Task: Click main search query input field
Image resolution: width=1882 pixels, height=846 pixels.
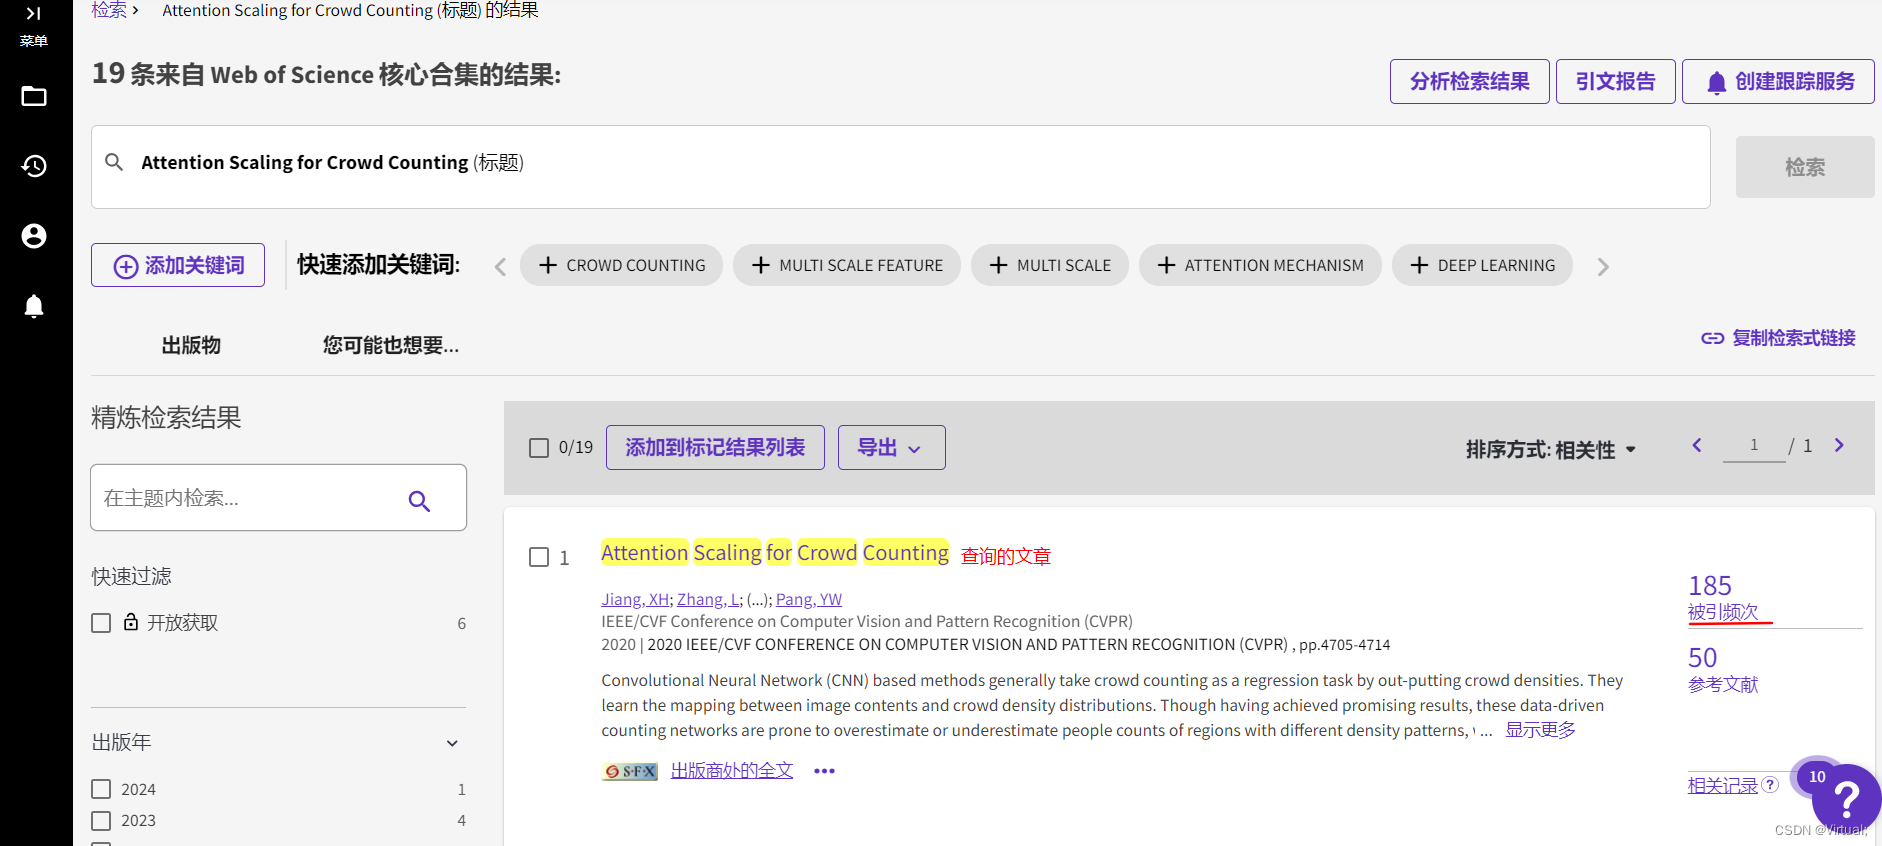Action: pyautogui.click(x=900, y=167)
